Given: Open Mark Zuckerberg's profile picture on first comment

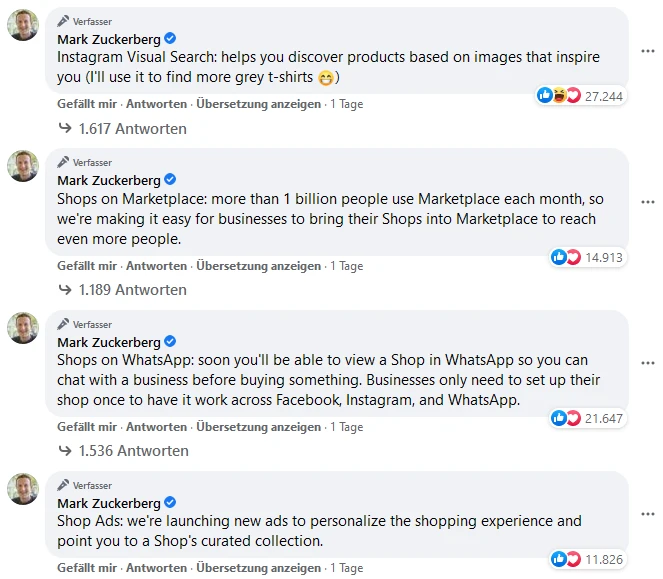Looking at the screenshot, I should click(x=23, y=25).
